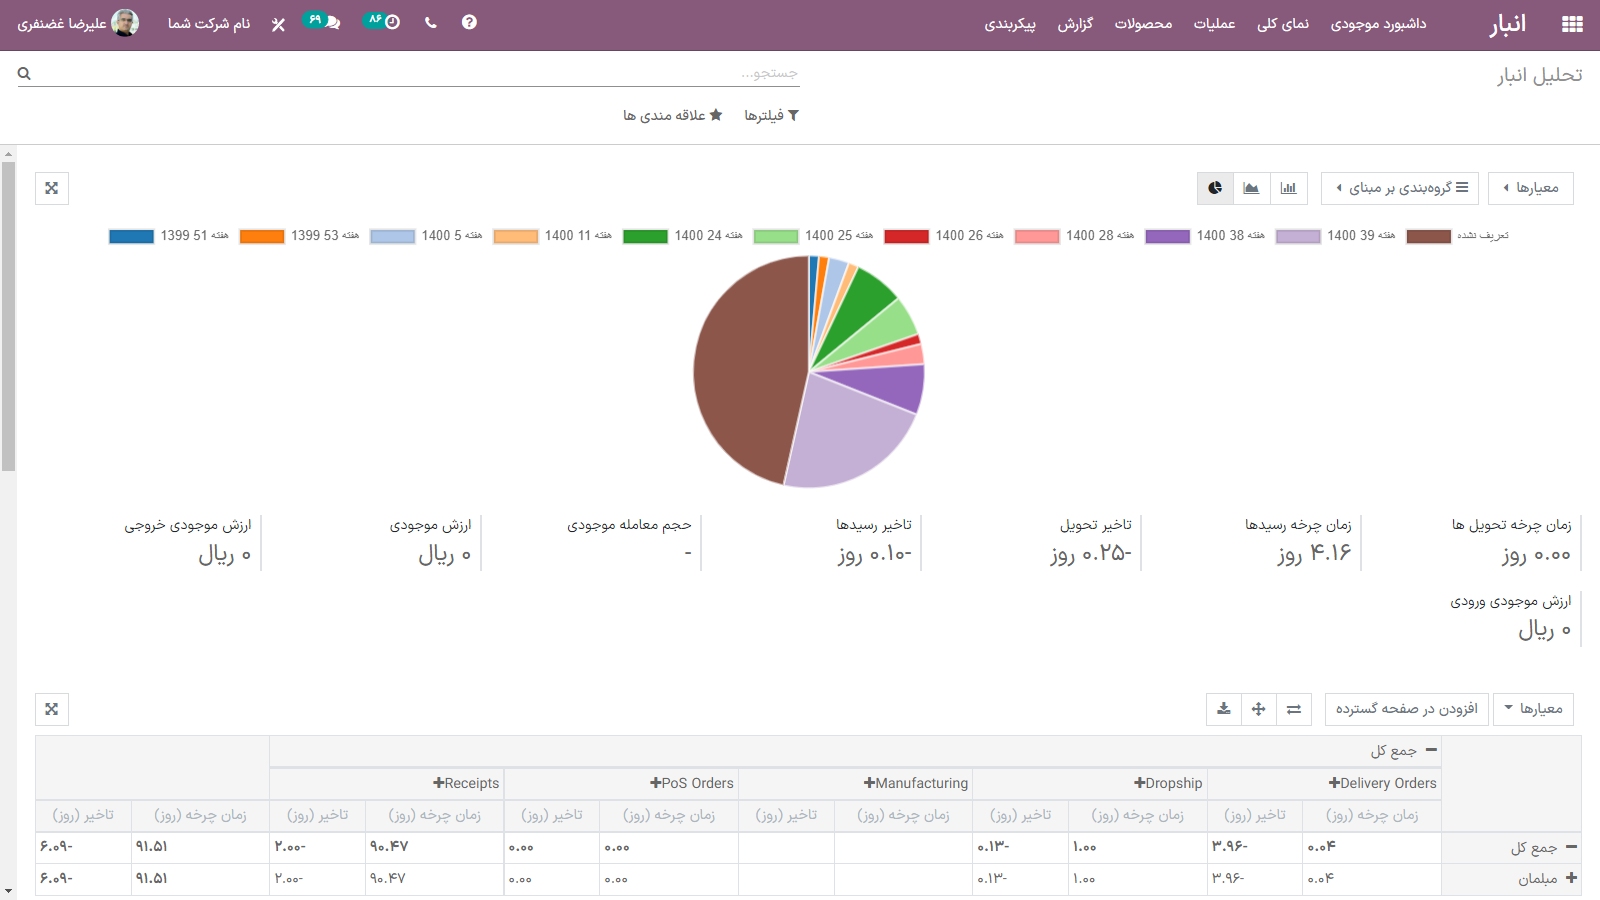This screenshot has width=1600, height=900.
Task: Open the activities clock icon with badge 86
Action: (x=383, y=22)
